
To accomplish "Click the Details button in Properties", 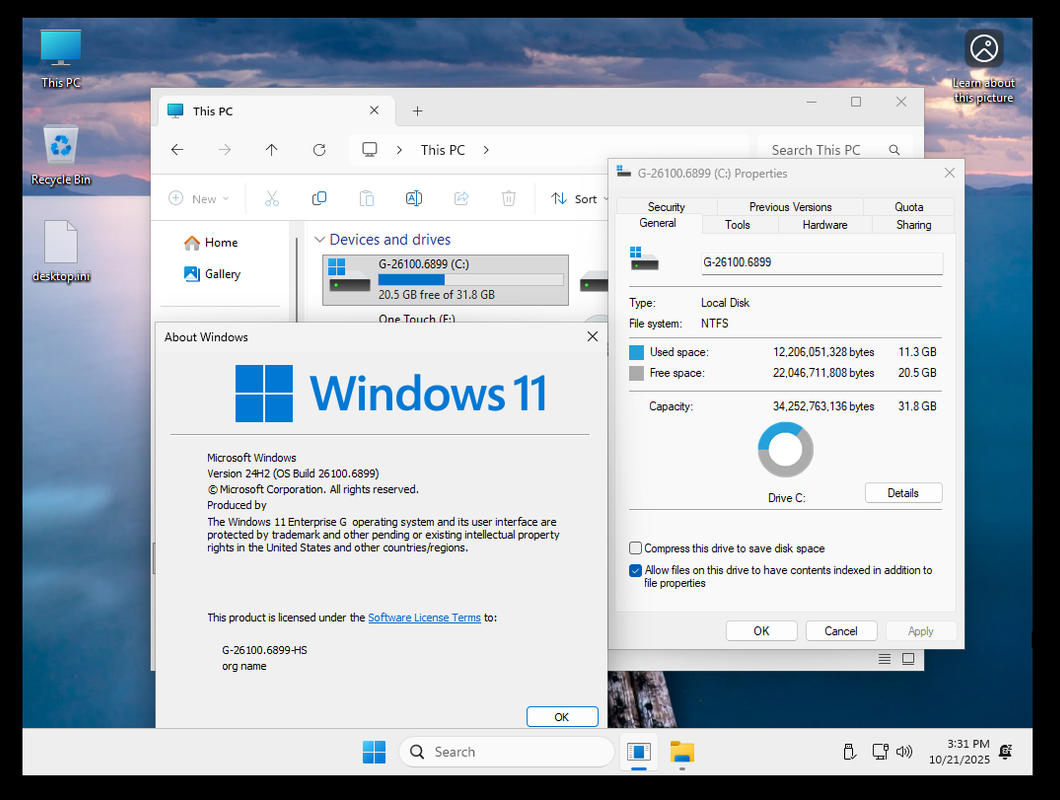I will pos(903,493).
